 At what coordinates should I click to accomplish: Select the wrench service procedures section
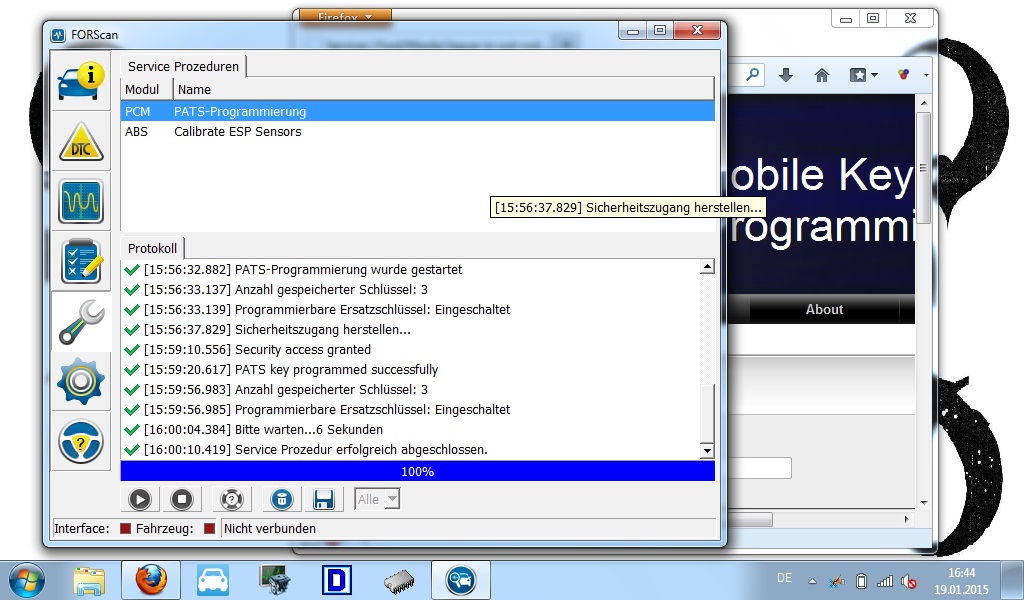[x=82, y=321]
